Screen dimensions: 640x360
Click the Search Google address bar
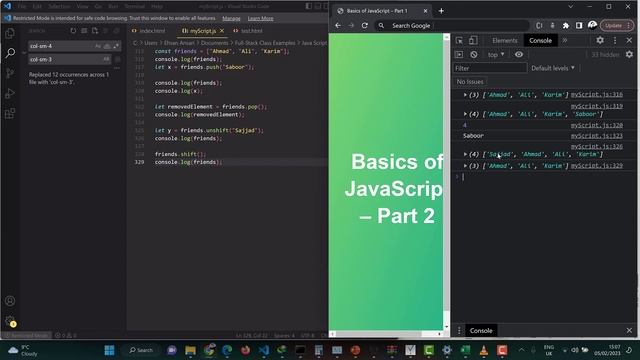[452, 25]
